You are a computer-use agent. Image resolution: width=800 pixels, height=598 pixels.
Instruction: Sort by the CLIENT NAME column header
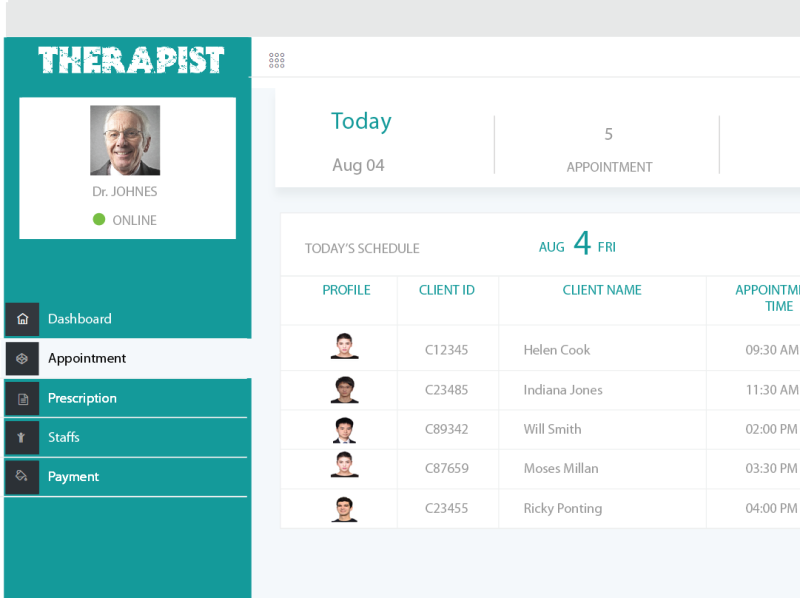coord(602,290)
